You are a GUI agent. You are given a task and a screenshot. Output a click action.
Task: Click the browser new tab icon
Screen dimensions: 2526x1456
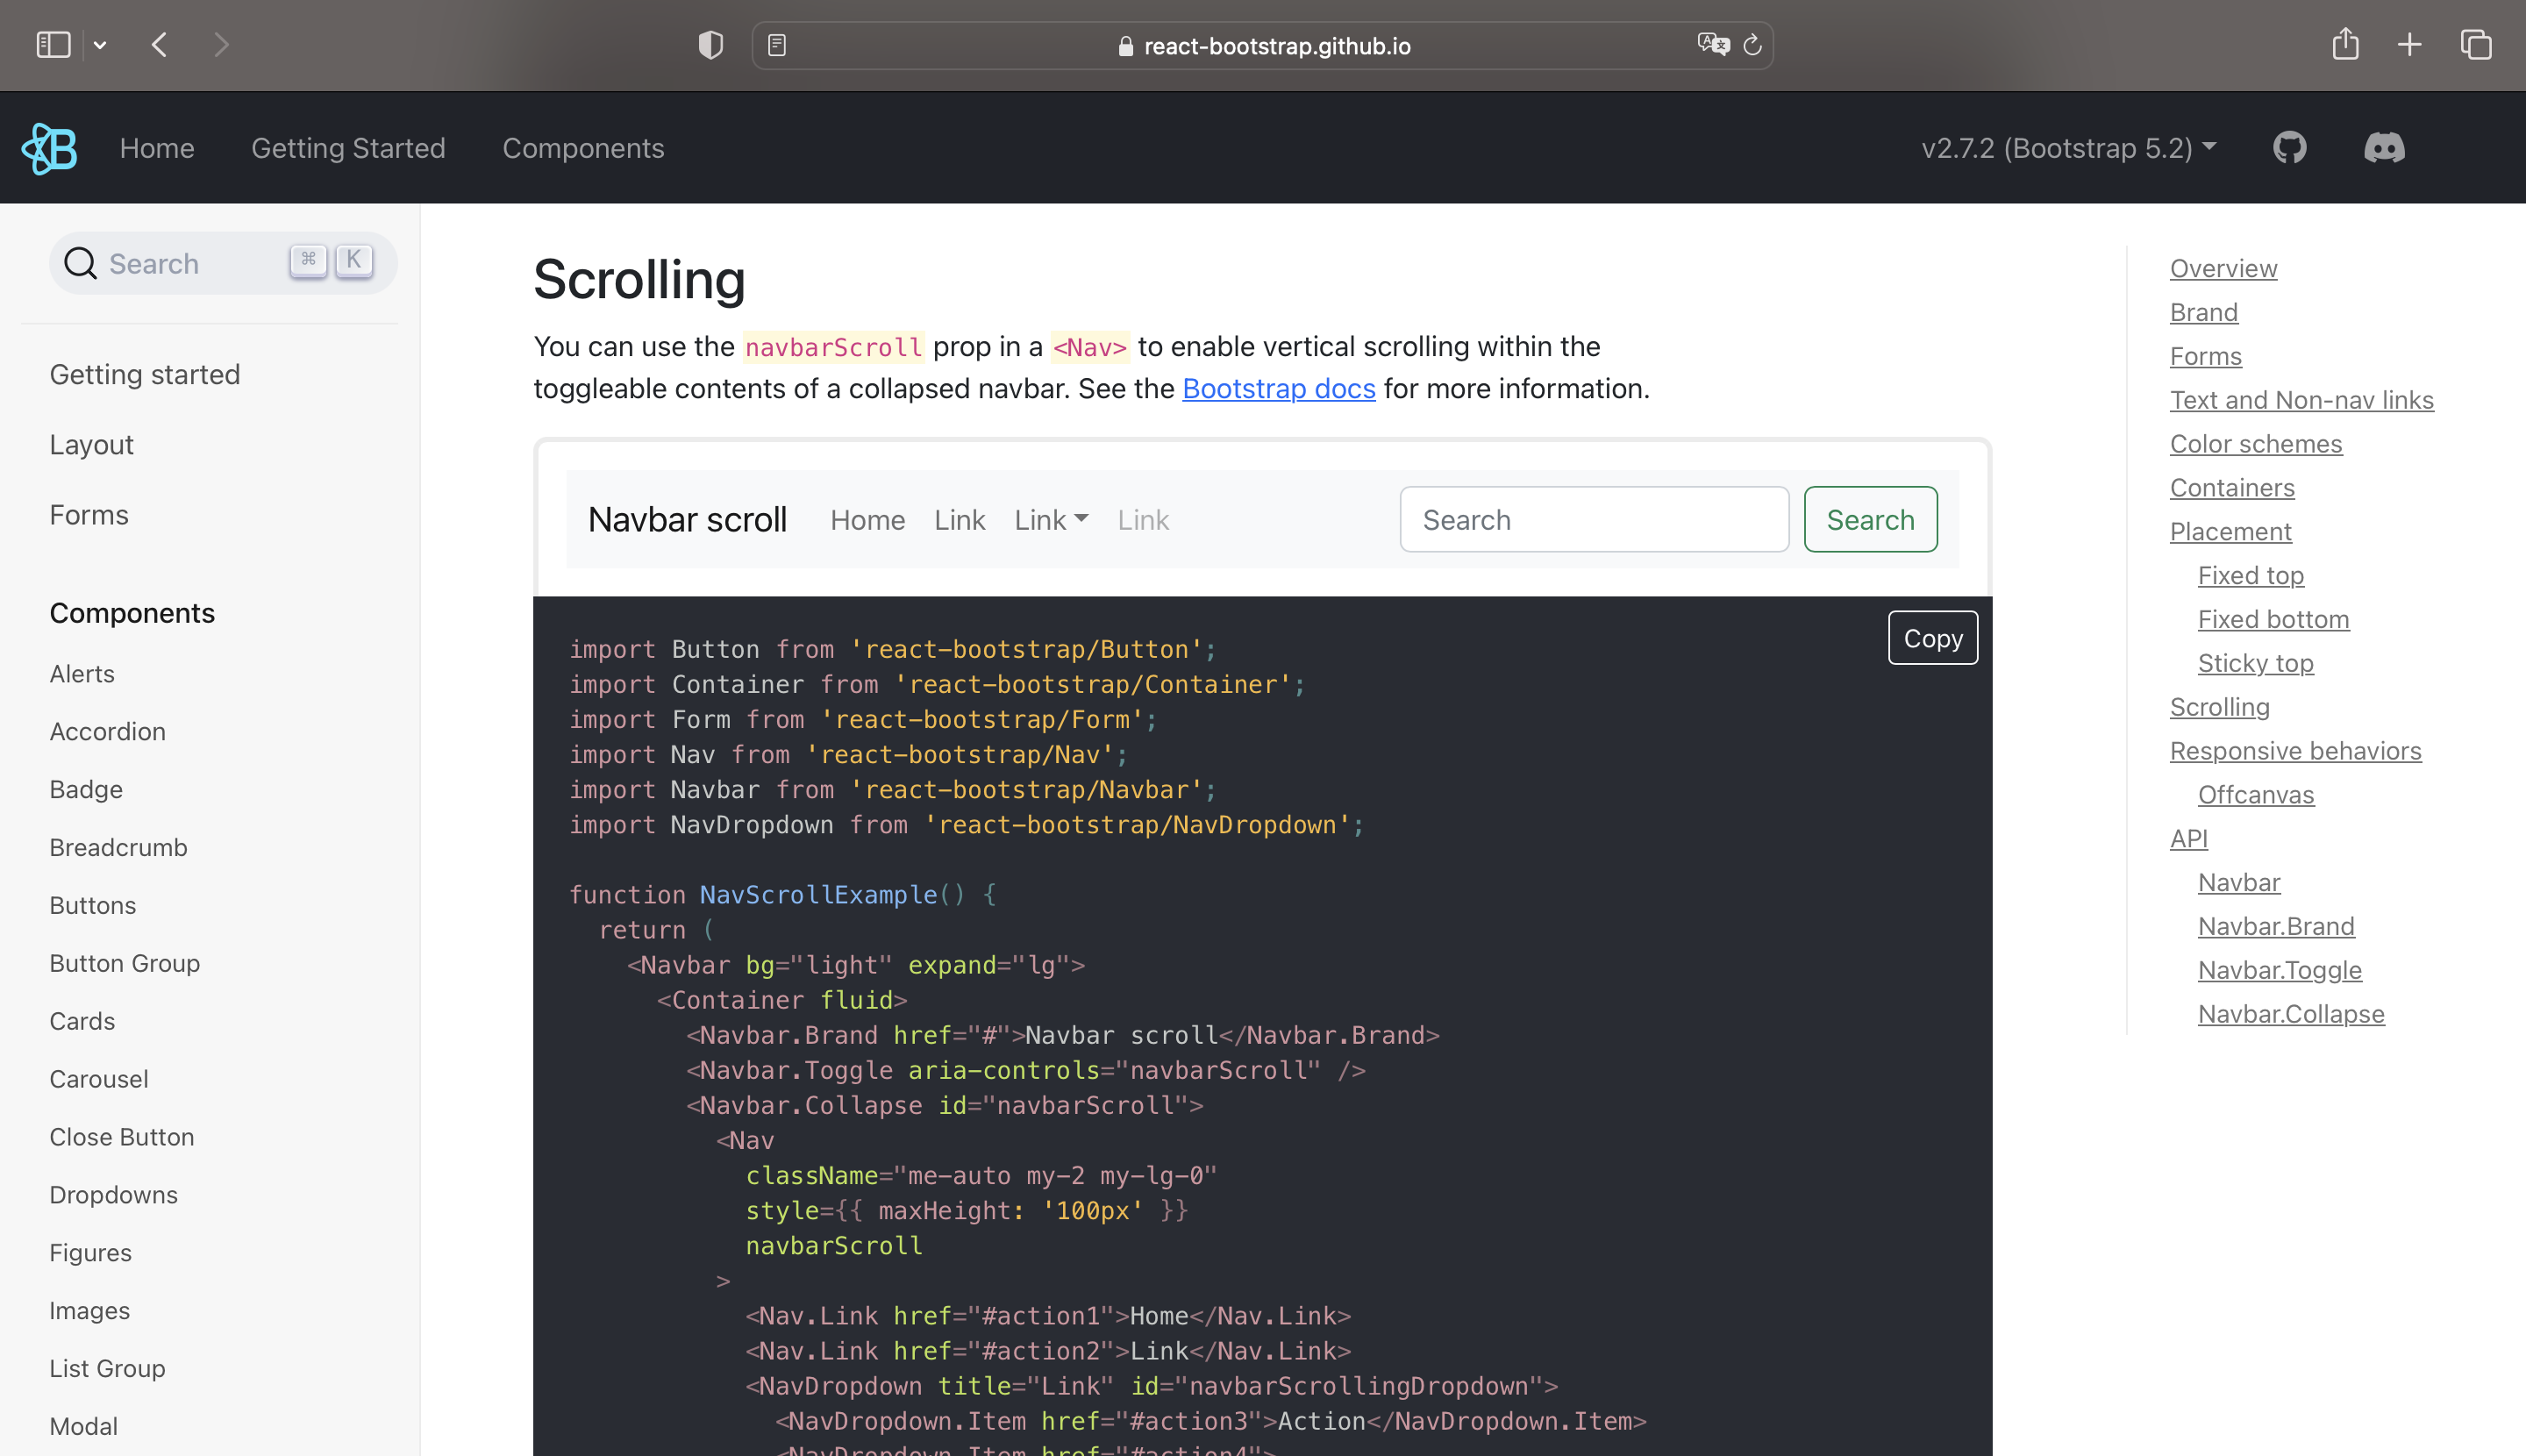click(2409, 43)
